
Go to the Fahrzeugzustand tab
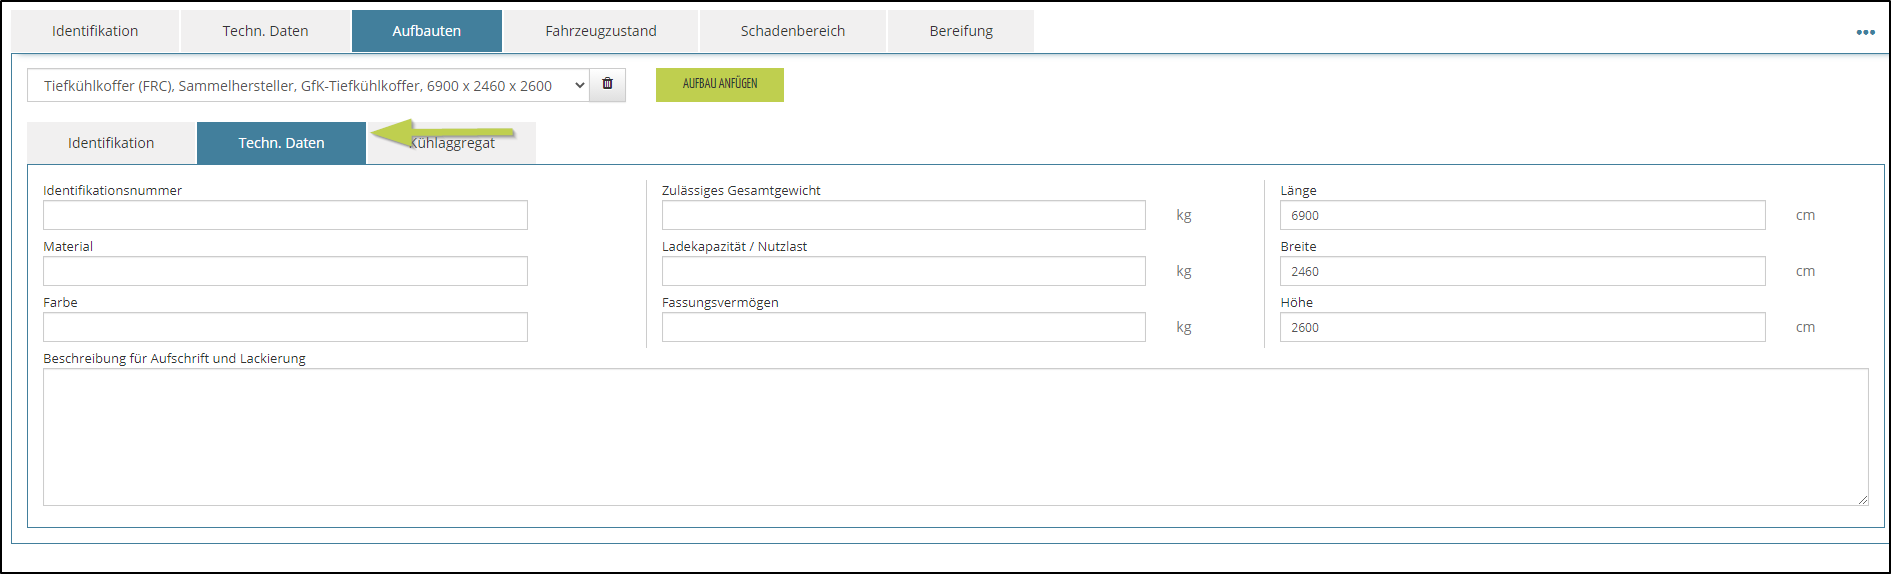[x=600, y=31]
